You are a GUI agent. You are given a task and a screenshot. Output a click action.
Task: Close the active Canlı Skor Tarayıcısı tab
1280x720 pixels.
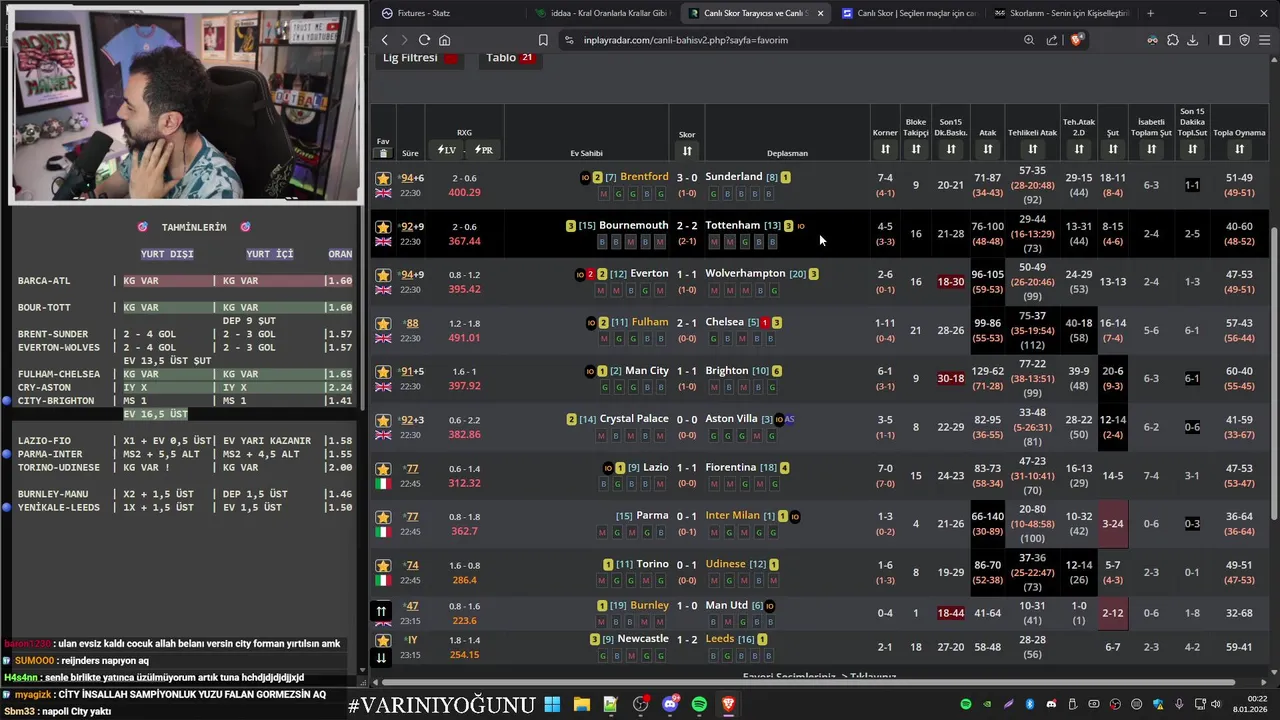click(820, 13)
